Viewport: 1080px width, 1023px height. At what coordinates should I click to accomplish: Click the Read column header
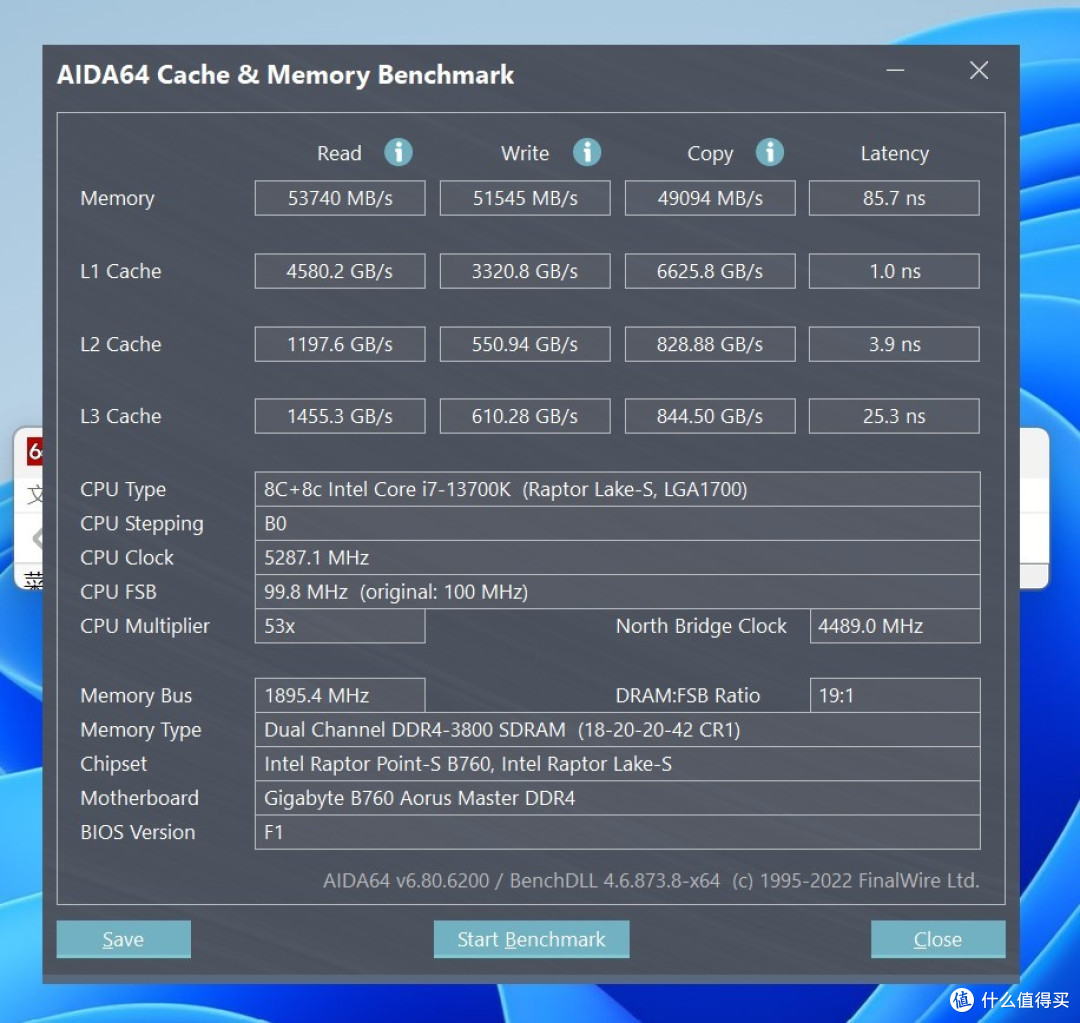pyautogui.click(x=339, y=153)
